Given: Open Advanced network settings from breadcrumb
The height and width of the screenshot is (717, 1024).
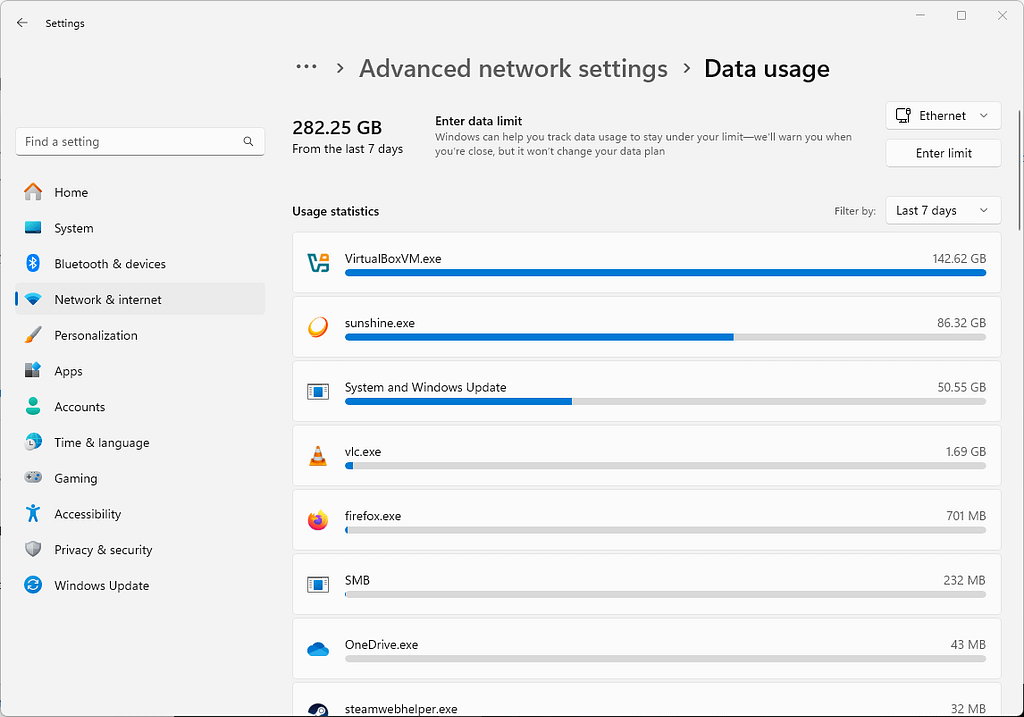Looking at the screenshot, I should tap(513, 68).
